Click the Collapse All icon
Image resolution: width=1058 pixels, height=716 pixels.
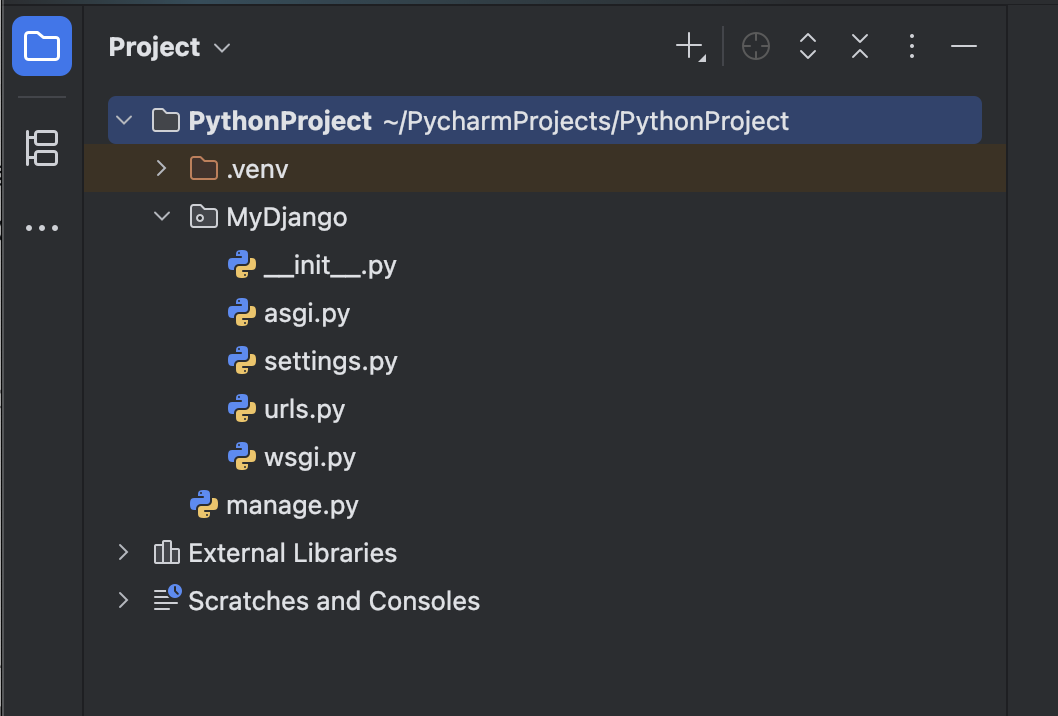(860, 46)
